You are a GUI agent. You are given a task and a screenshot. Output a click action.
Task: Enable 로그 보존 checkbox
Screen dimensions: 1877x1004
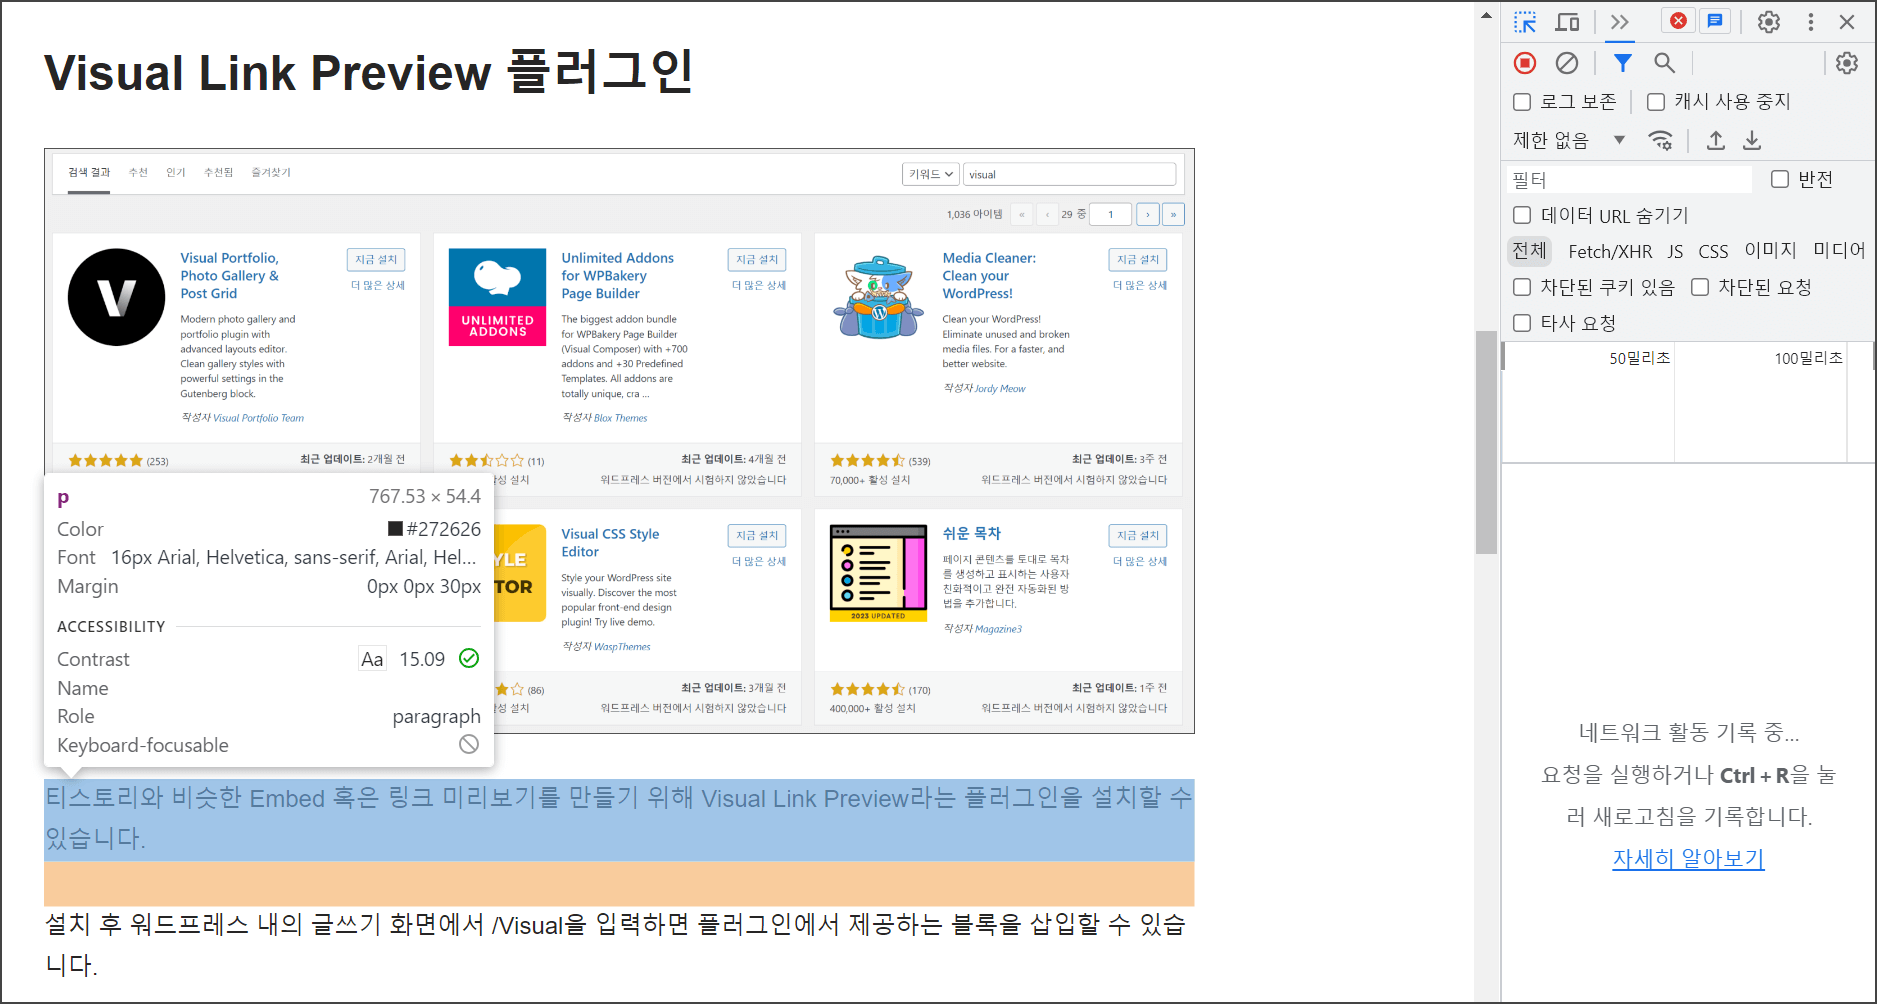pos(1522,102)
